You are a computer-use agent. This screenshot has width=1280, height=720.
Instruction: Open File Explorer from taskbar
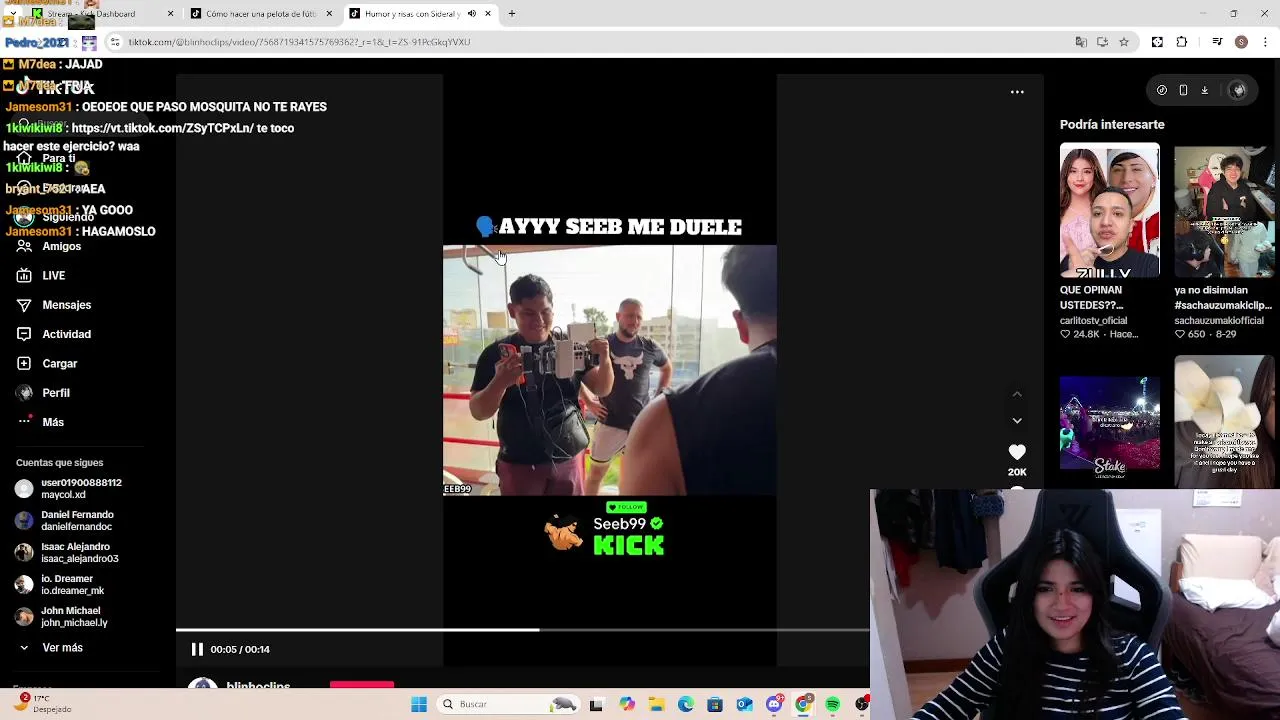656,705
